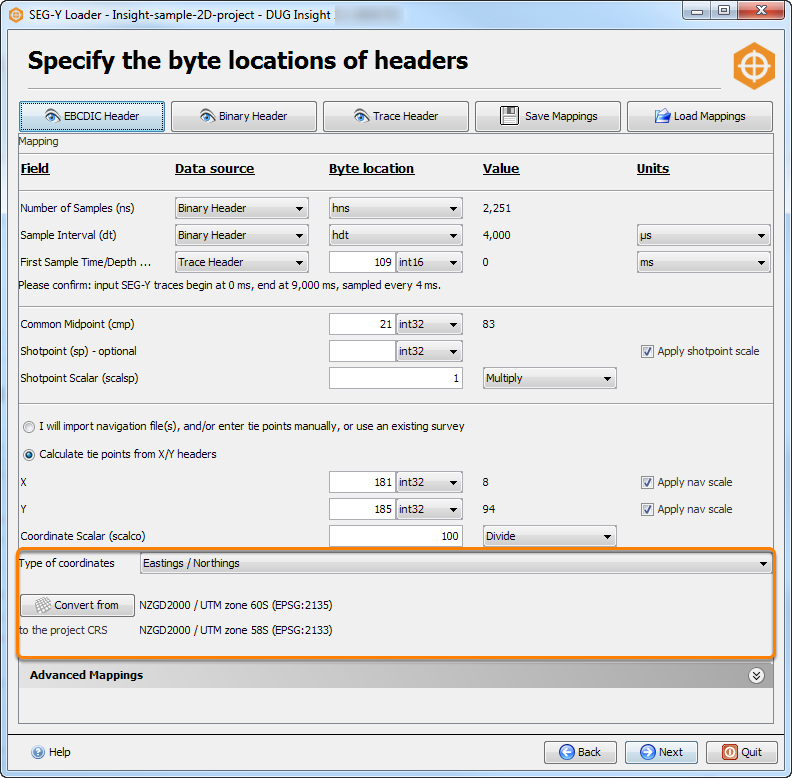The image size is (792, 778).
Task: Open int32 dropdown for Y
Action: click(x=429, y=509)
